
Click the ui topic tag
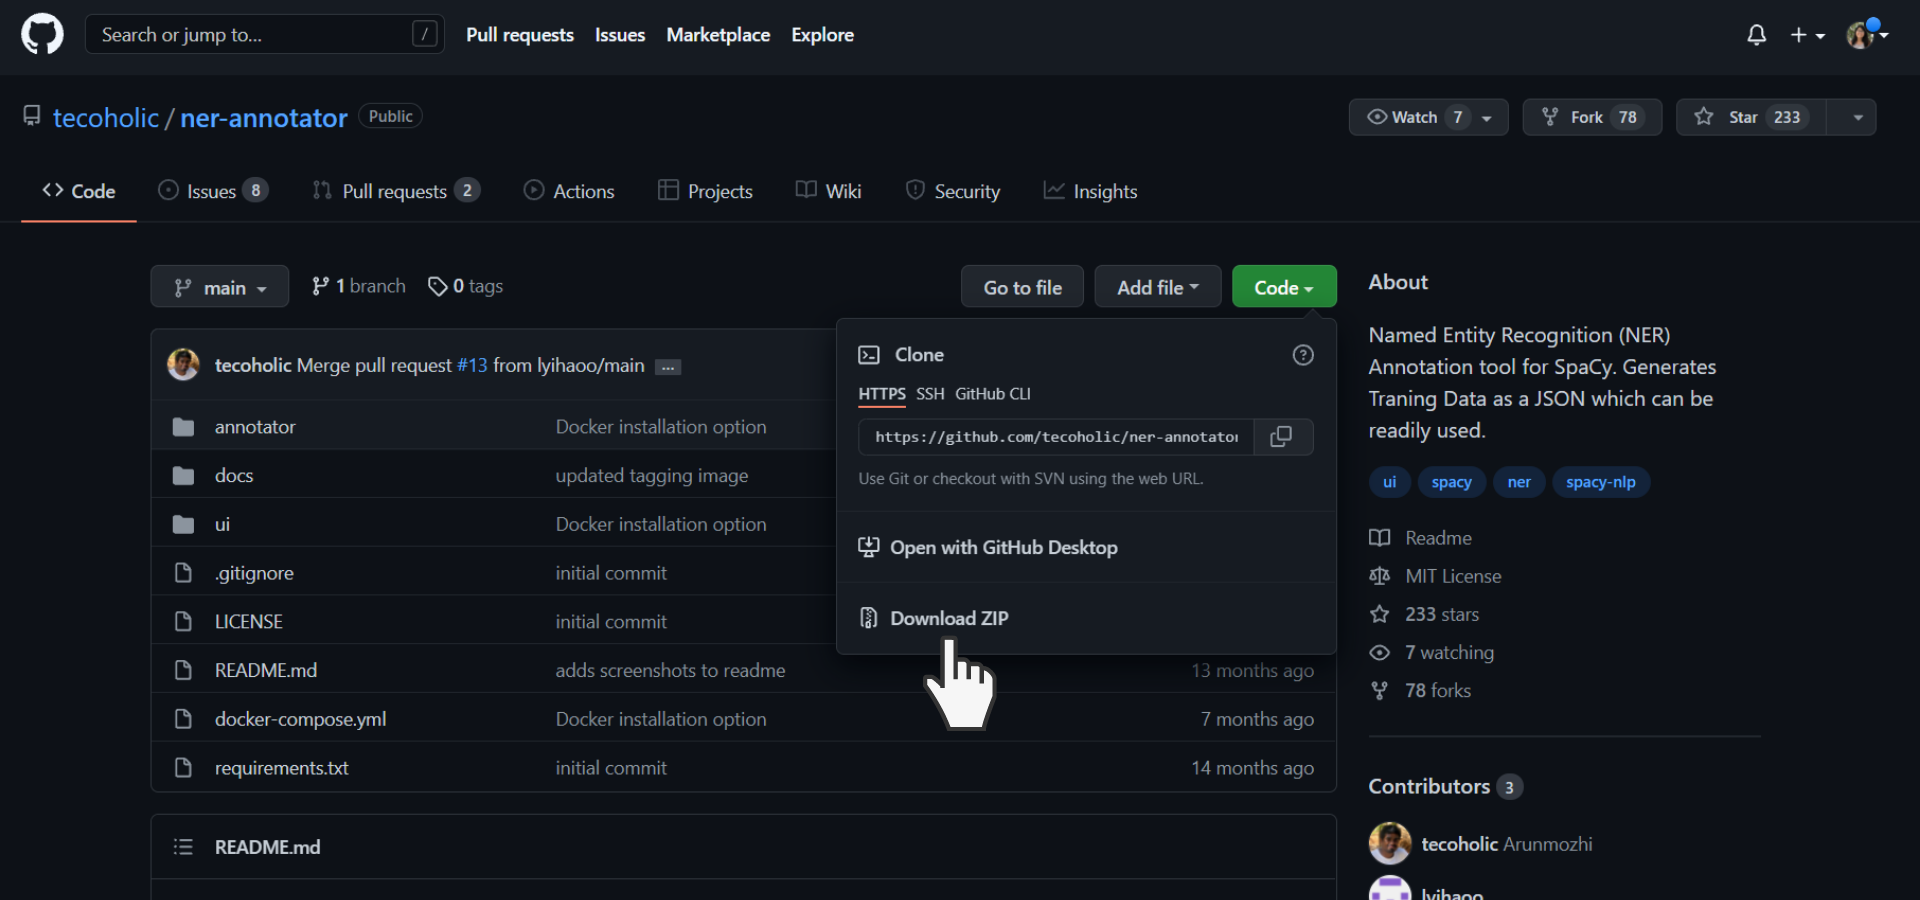click(x=1389, y=482)
